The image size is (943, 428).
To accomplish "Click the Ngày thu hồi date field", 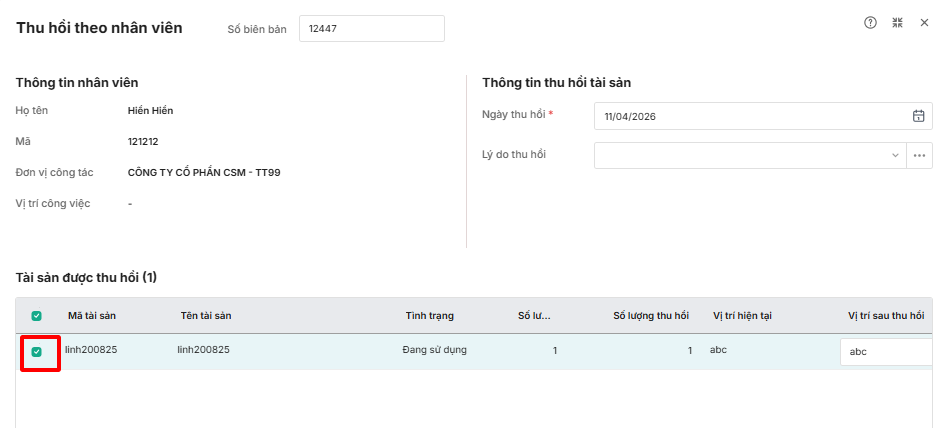I will click(750, 116).
